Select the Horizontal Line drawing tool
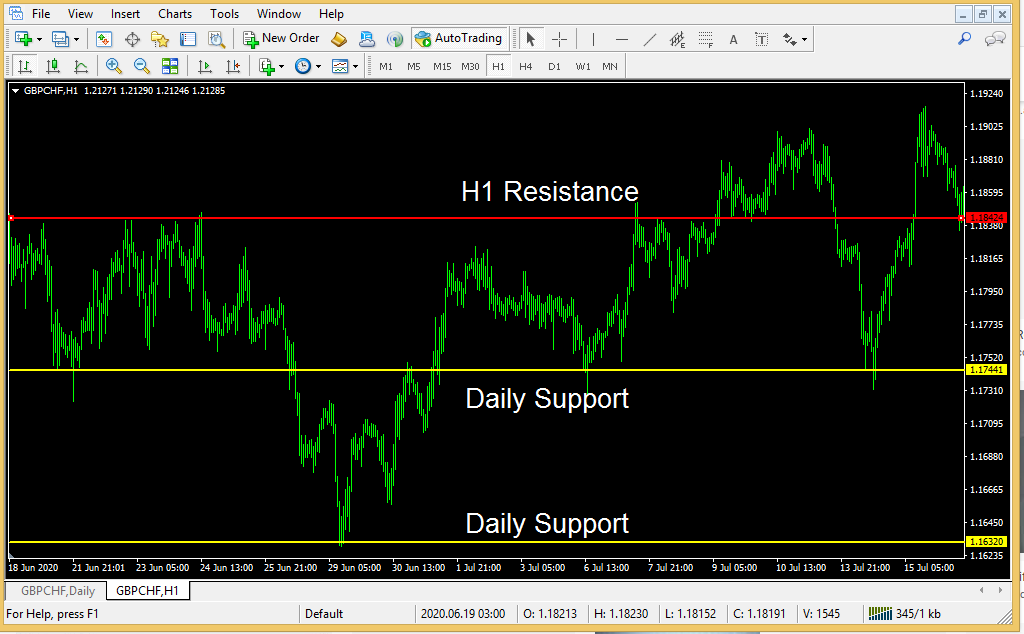This screenshot has height=634, width=1024. [622, 39]
